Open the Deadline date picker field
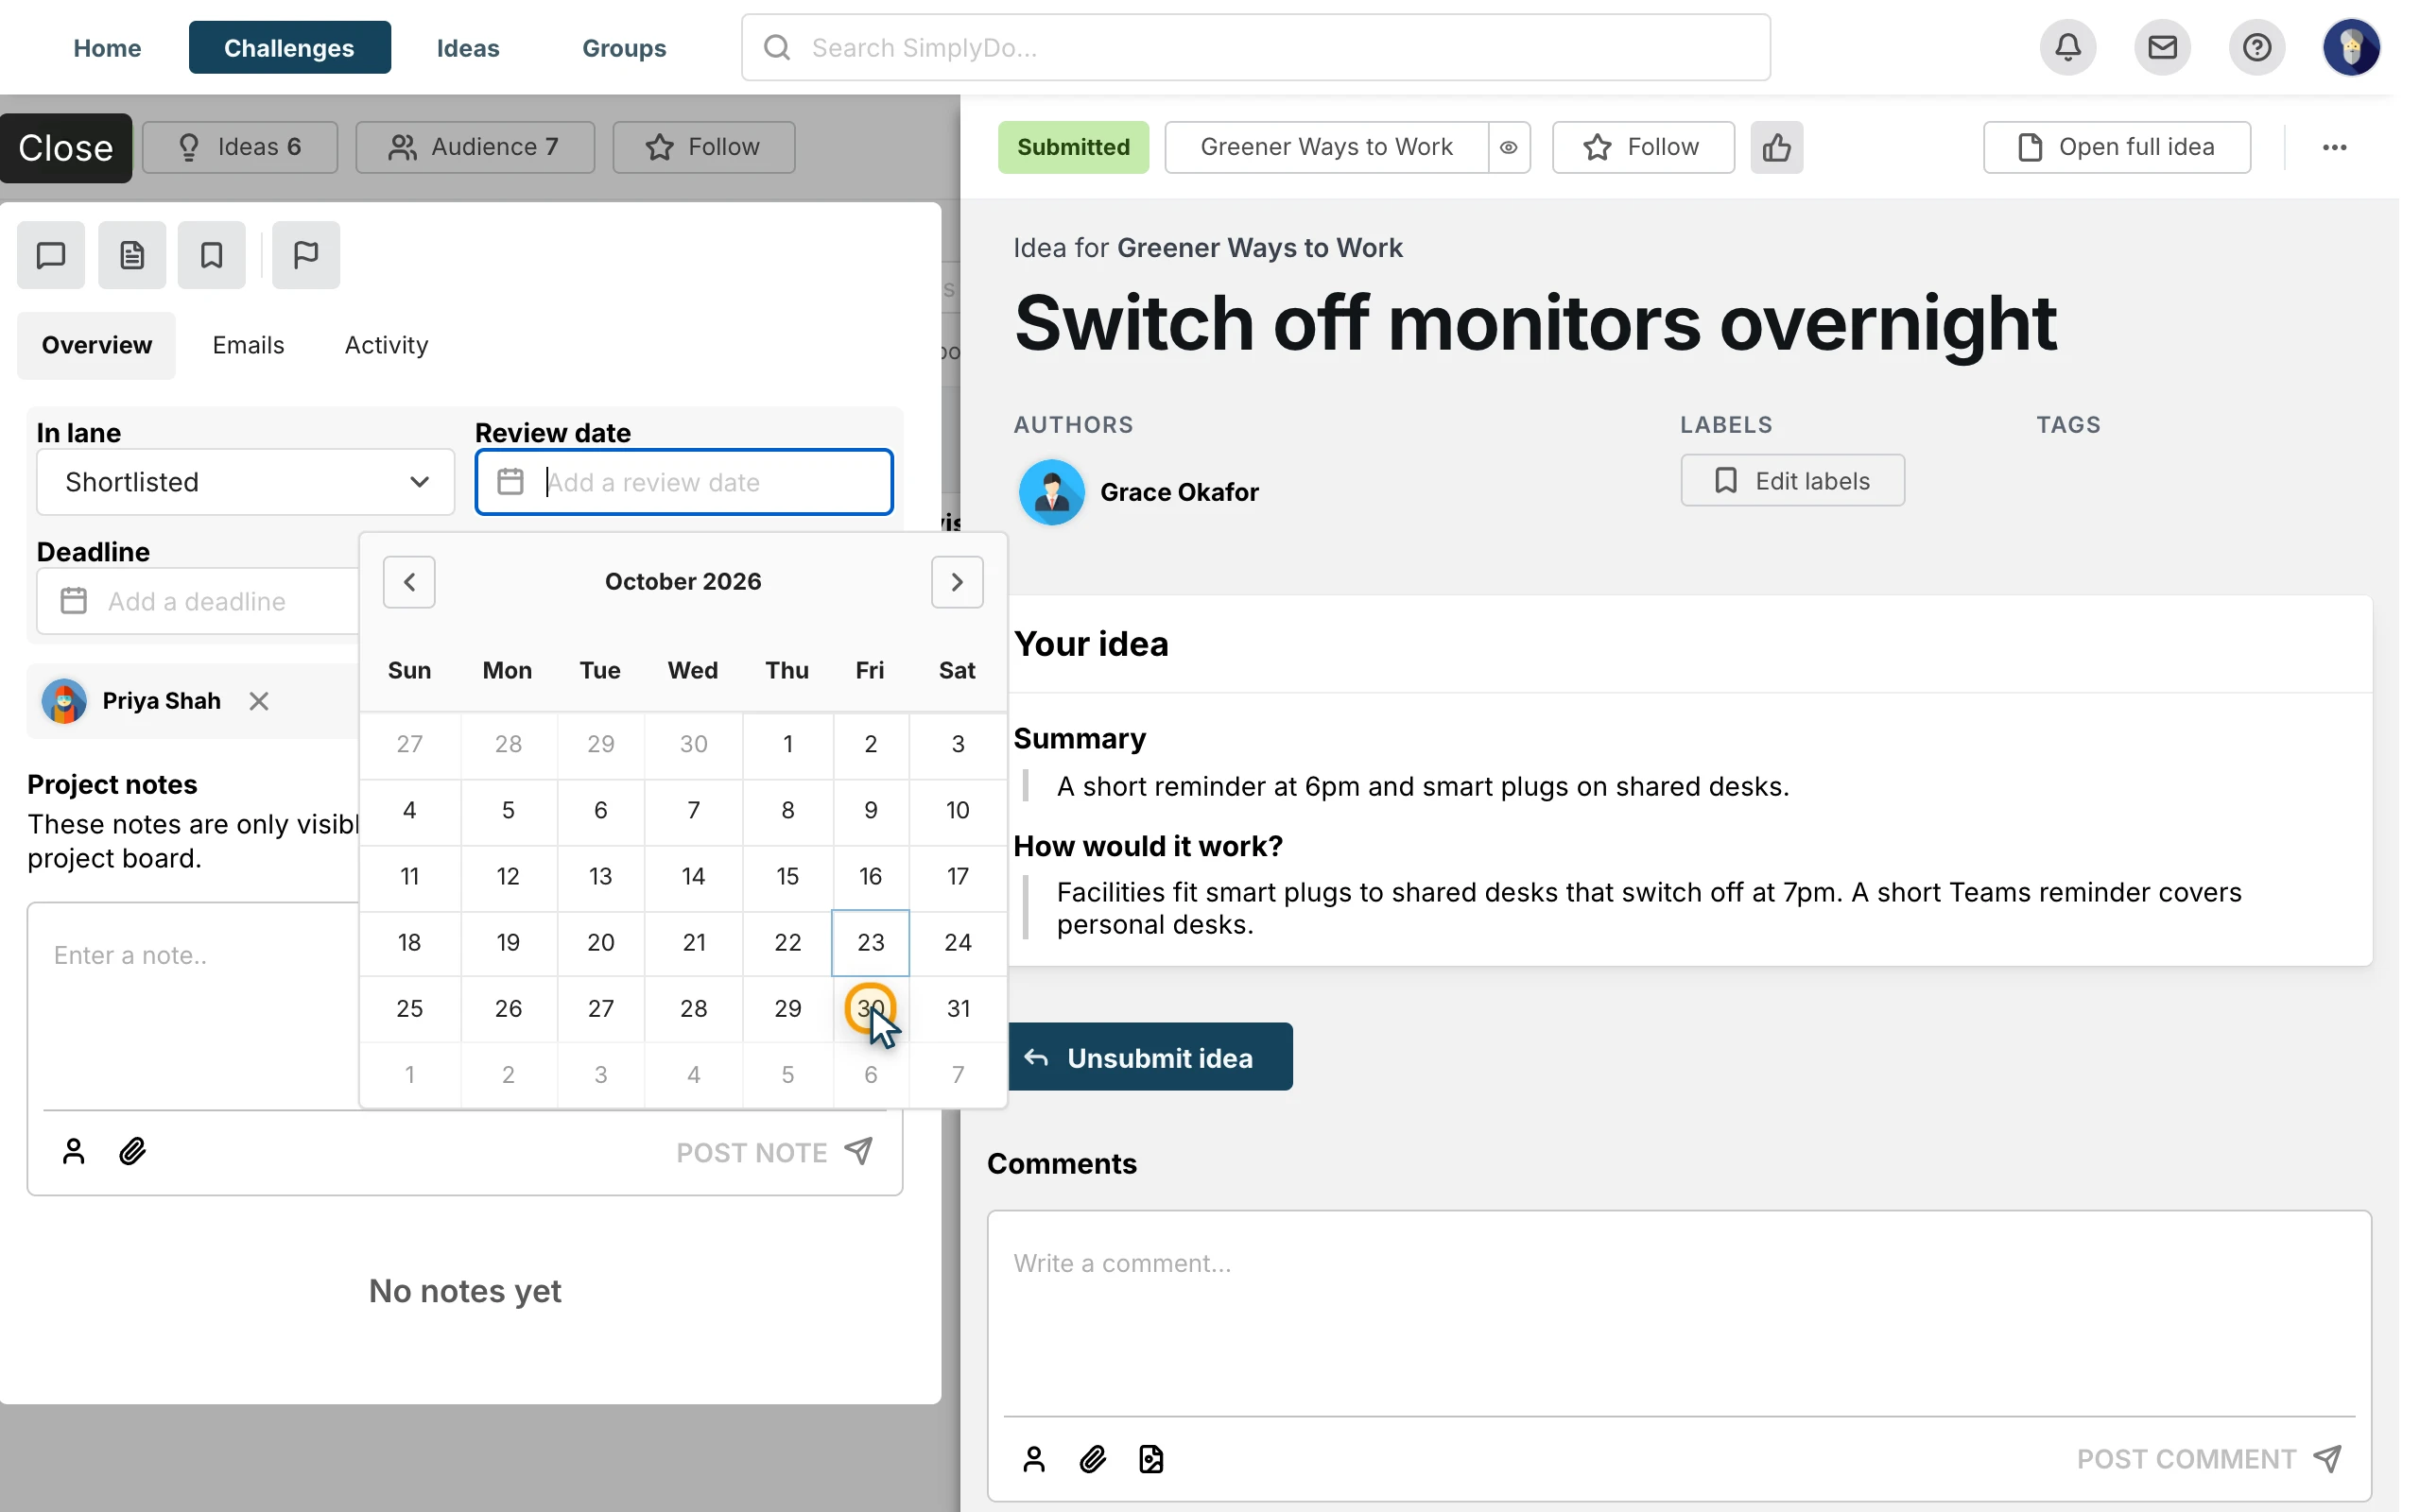The height and width of the screenshot is (1512, 2420). (198, 601)
